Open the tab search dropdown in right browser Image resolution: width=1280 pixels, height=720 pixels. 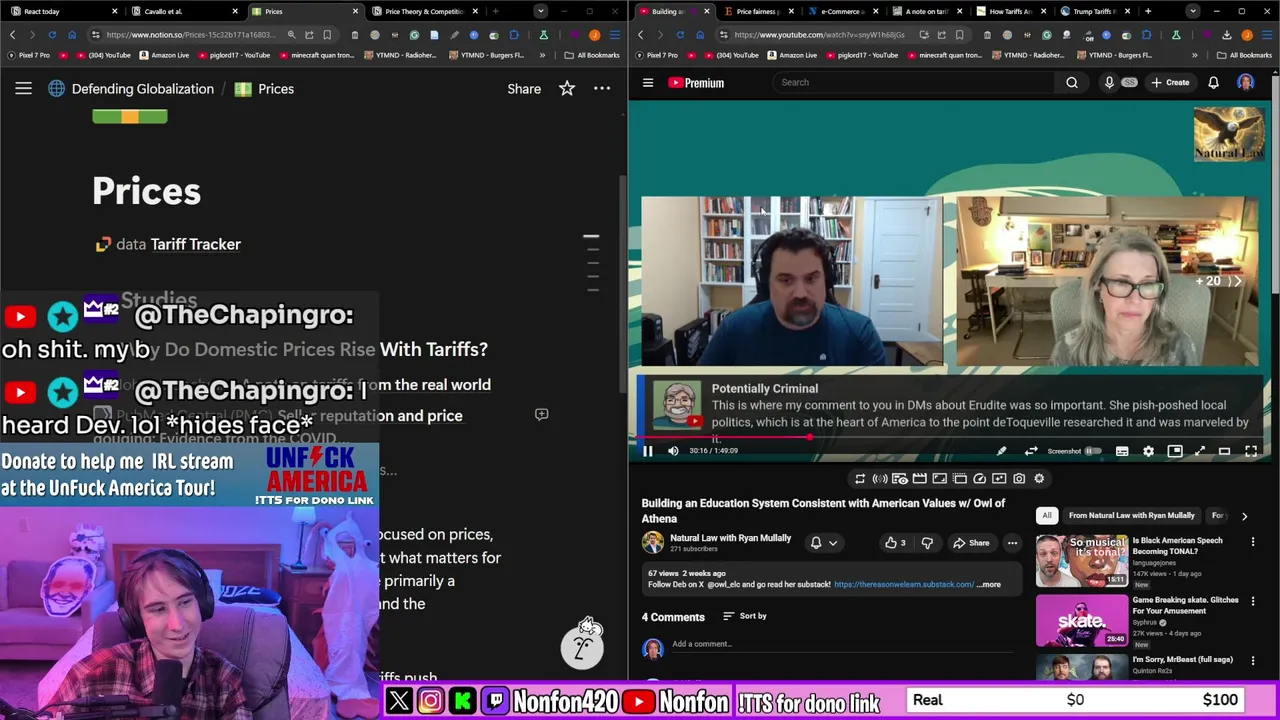tap(1192, 11)
